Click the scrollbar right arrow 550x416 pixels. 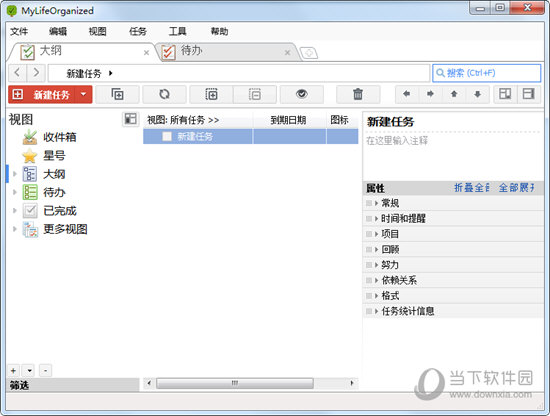coord(352,383)
